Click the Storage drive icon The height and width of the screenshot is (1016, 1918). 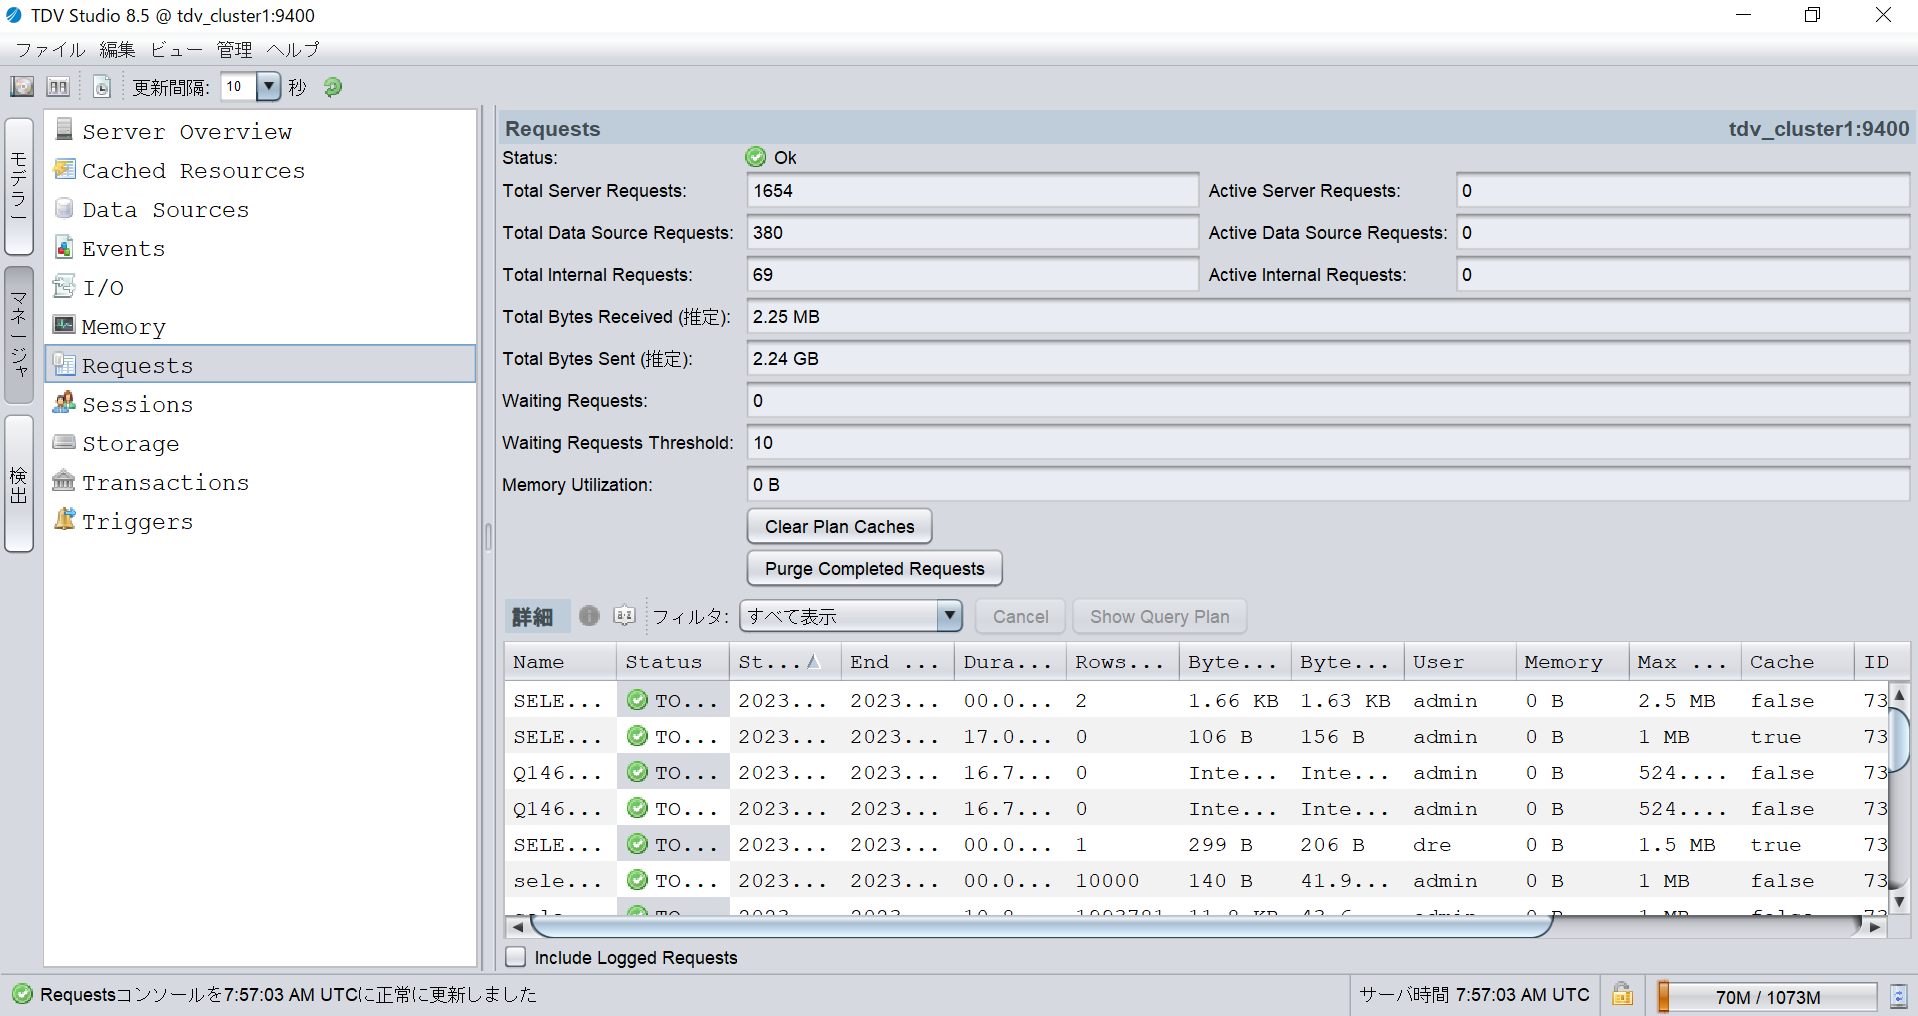(x=64, y=442)
